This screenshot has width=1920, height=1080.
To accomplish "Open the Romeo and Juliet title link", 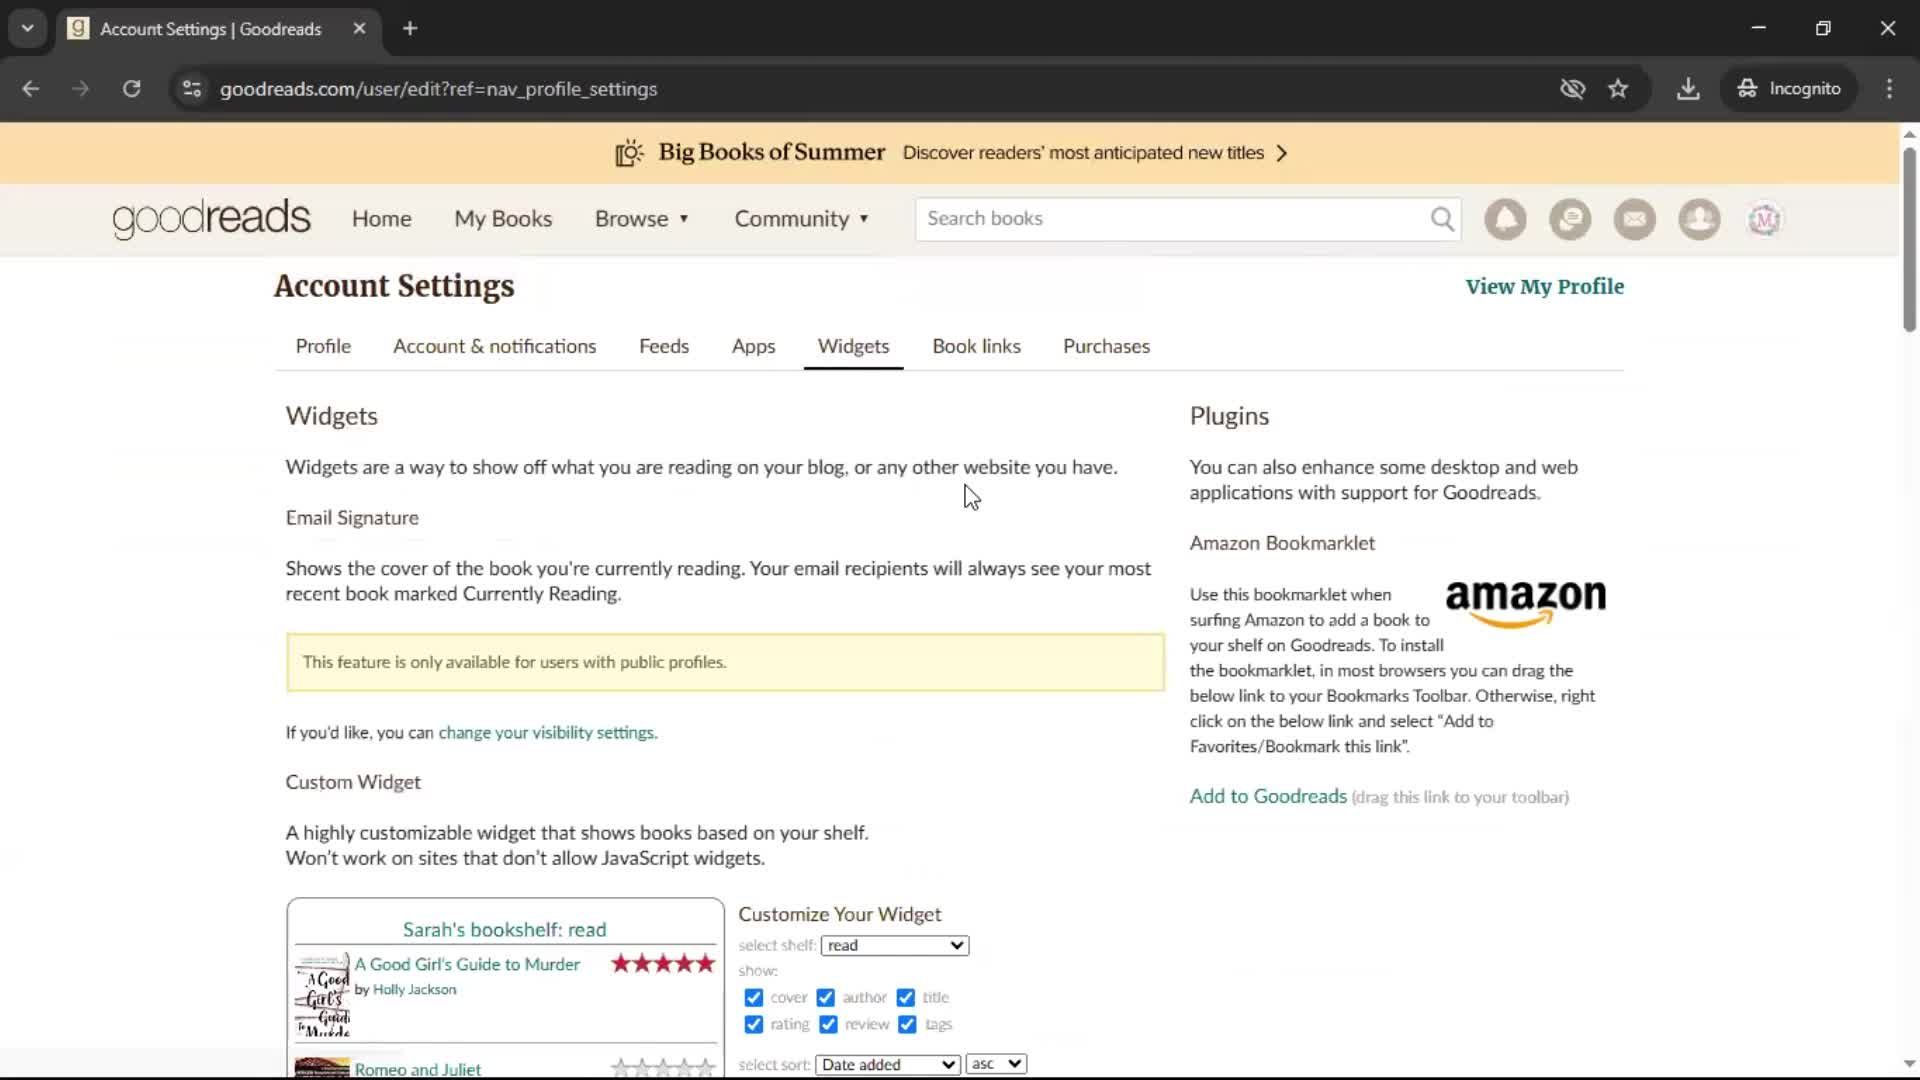I will coord(417,1069).
